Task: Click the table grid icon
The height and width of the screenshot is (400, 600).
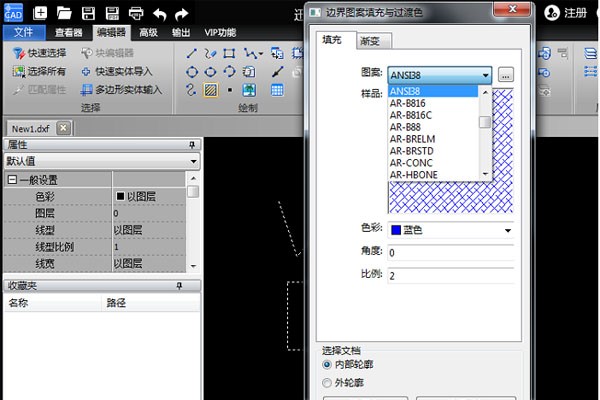Action: [x=277, y=90]
